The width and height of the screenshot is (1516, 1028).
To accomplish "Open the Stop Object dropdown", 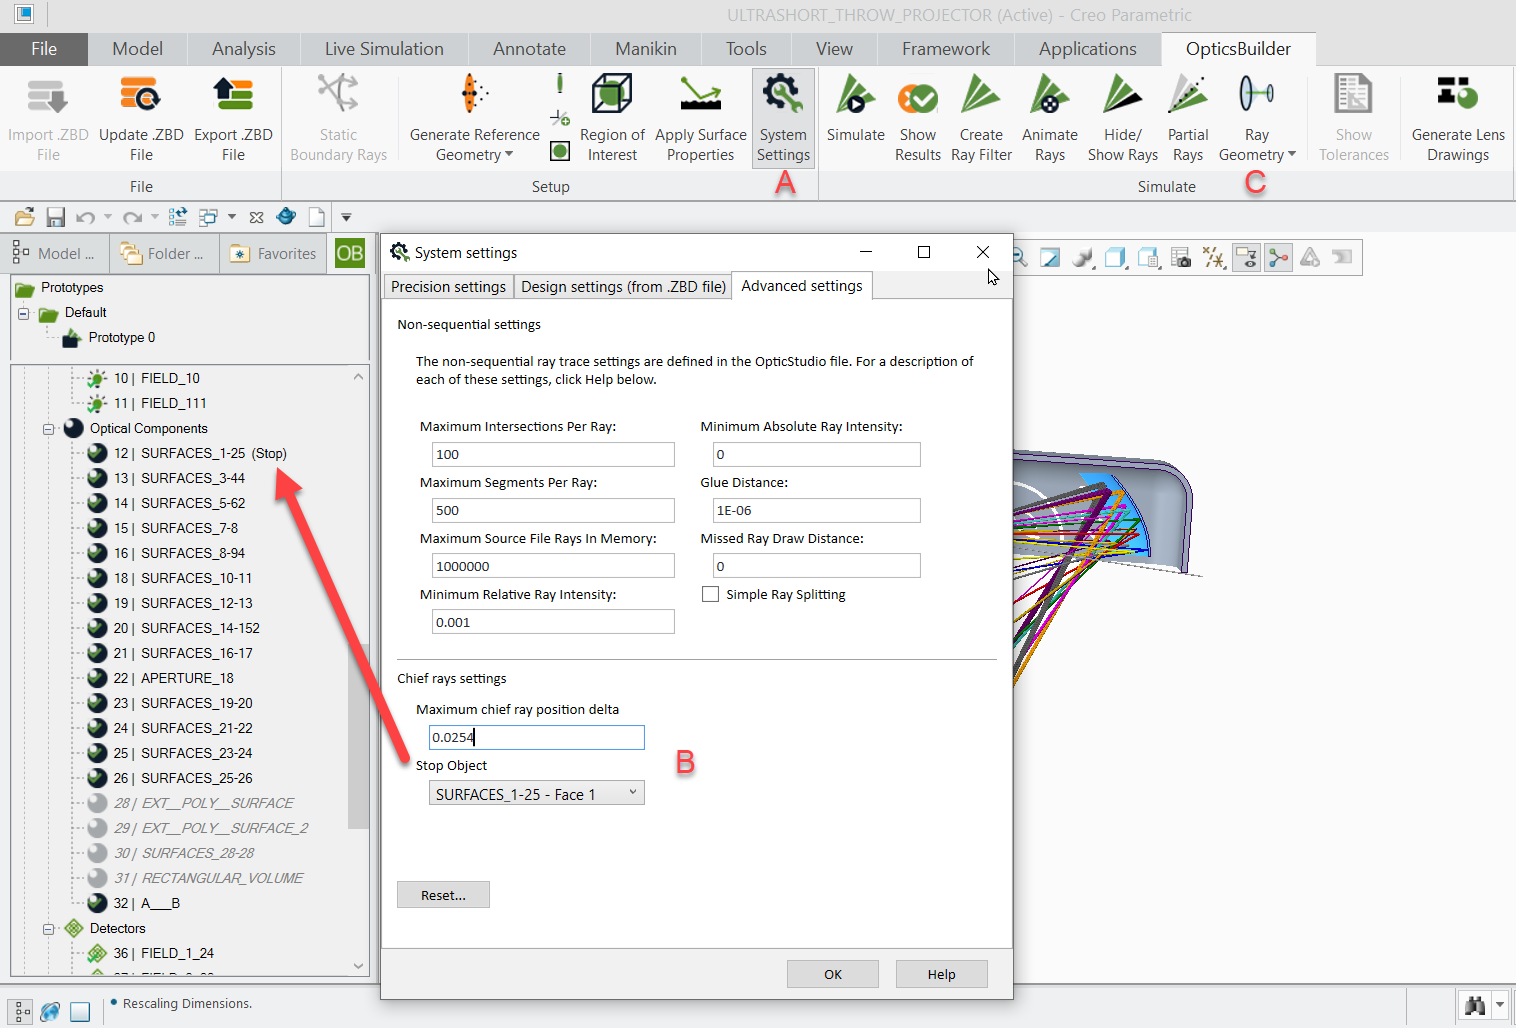I will click(x=537, y=794).
